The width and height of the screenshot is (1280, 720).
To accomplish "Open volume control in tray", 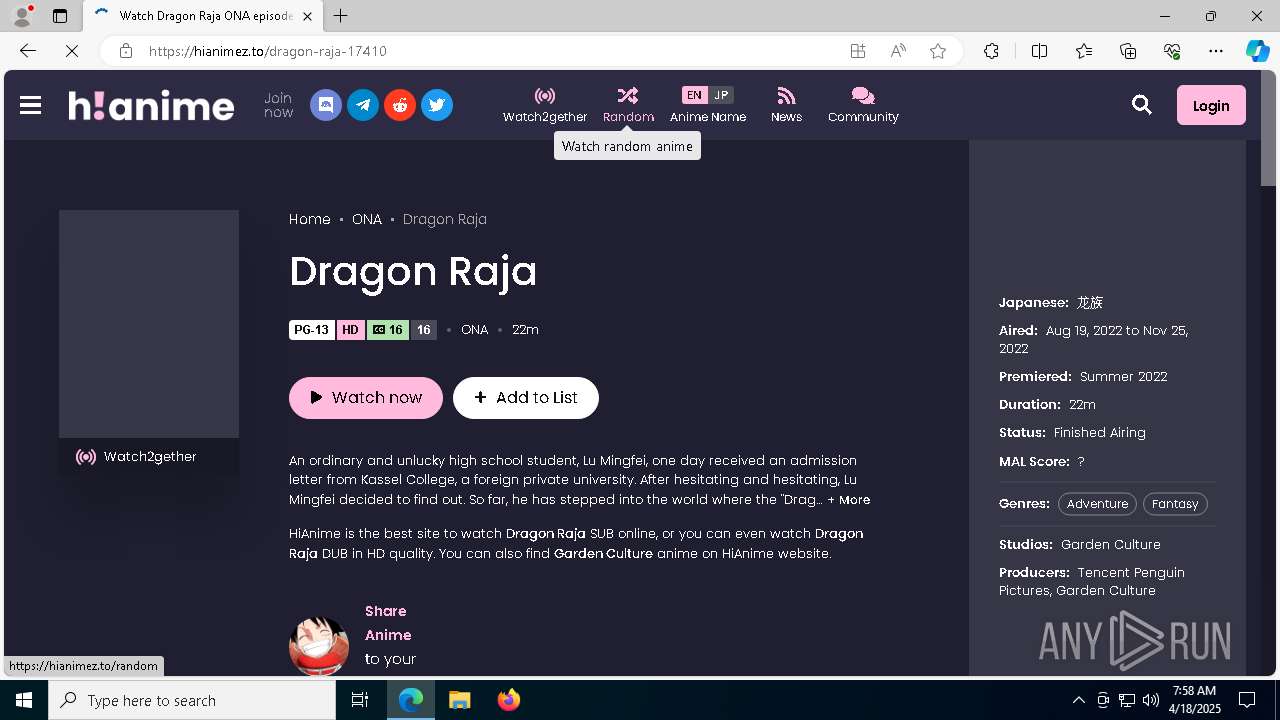I will [1150, 700].
